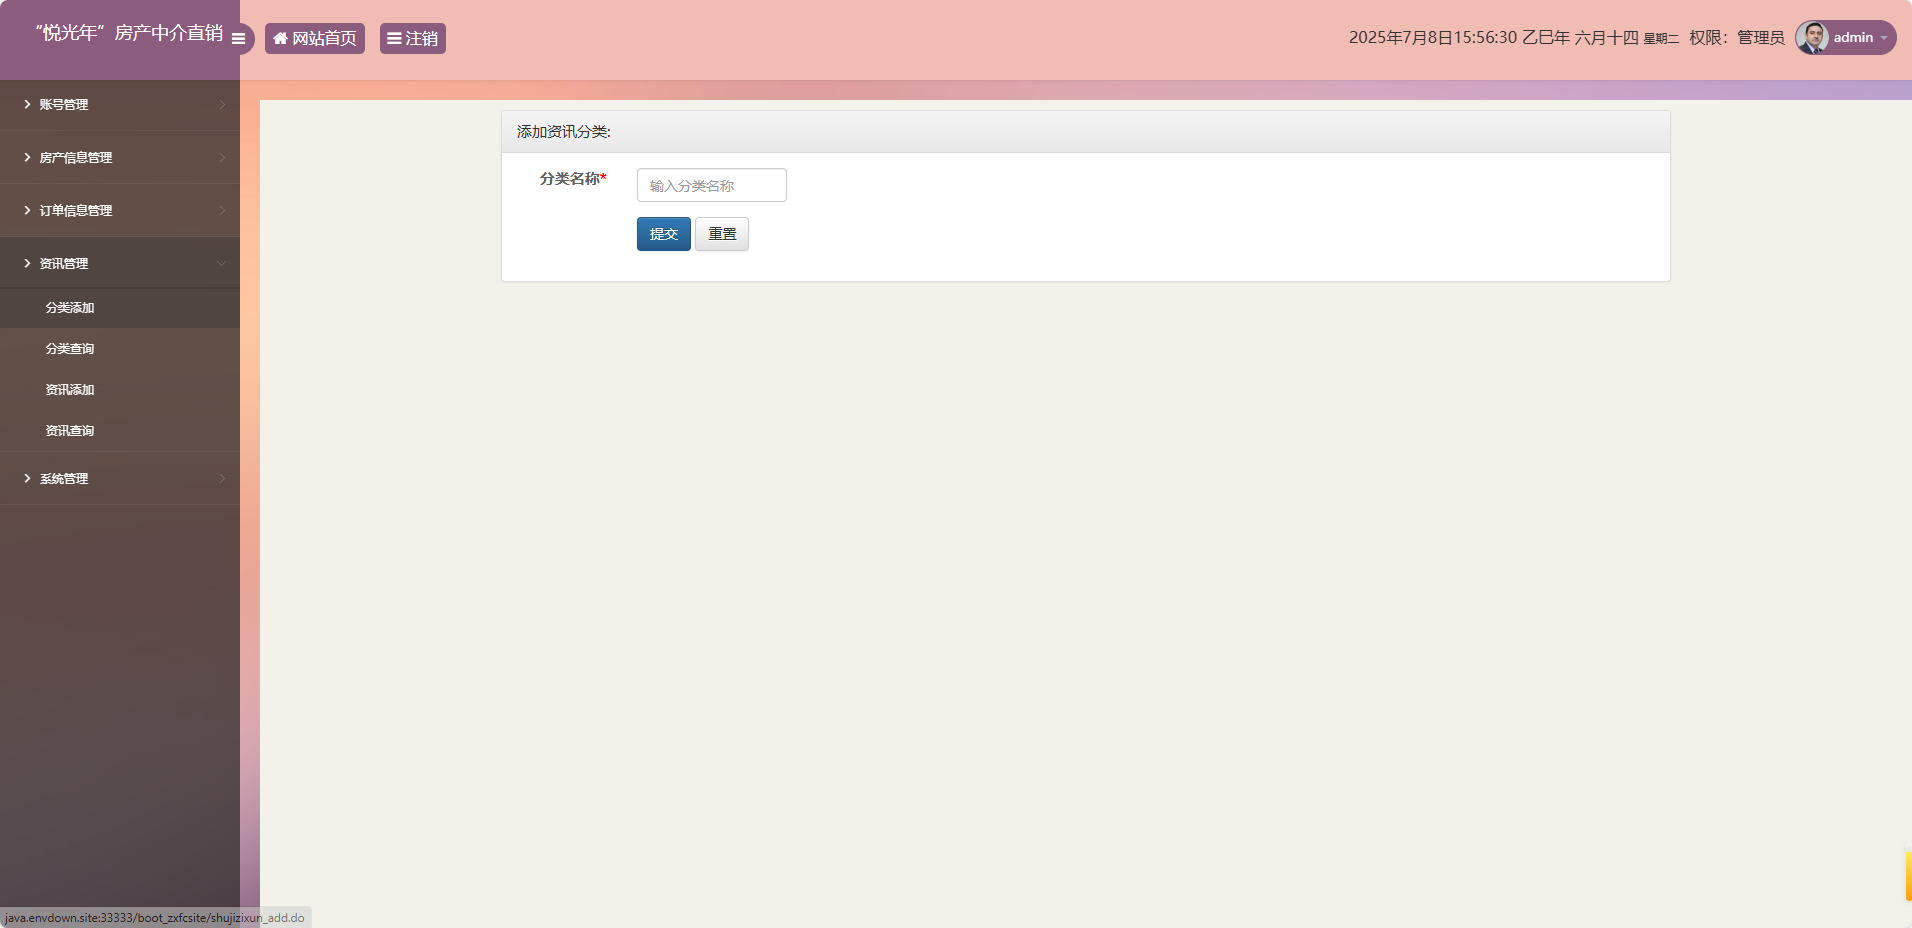This screenshot has height=928, width=1912.
Task: Collapse 资讯管理 menu
Action: tap(120, 263)
